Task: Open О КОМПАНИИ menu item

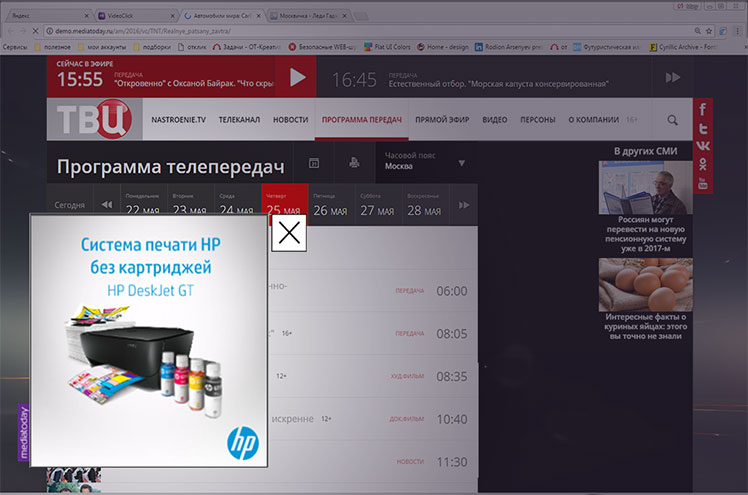Action: coord(593,120)
